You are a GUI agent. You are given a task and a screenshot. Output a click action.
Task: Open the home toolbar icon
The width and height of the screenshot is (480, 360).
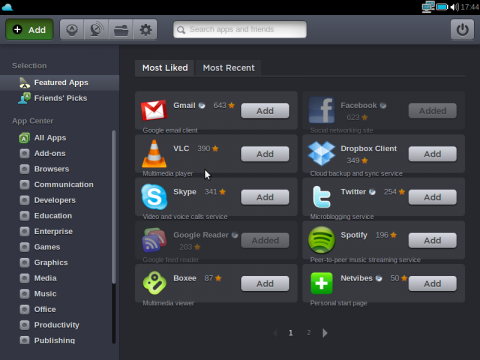tap(72, 30)
